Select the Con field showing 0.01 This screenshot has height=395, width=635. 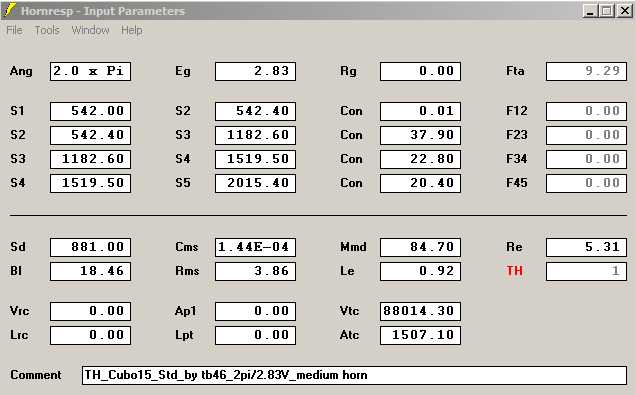(x=420, y=111)
